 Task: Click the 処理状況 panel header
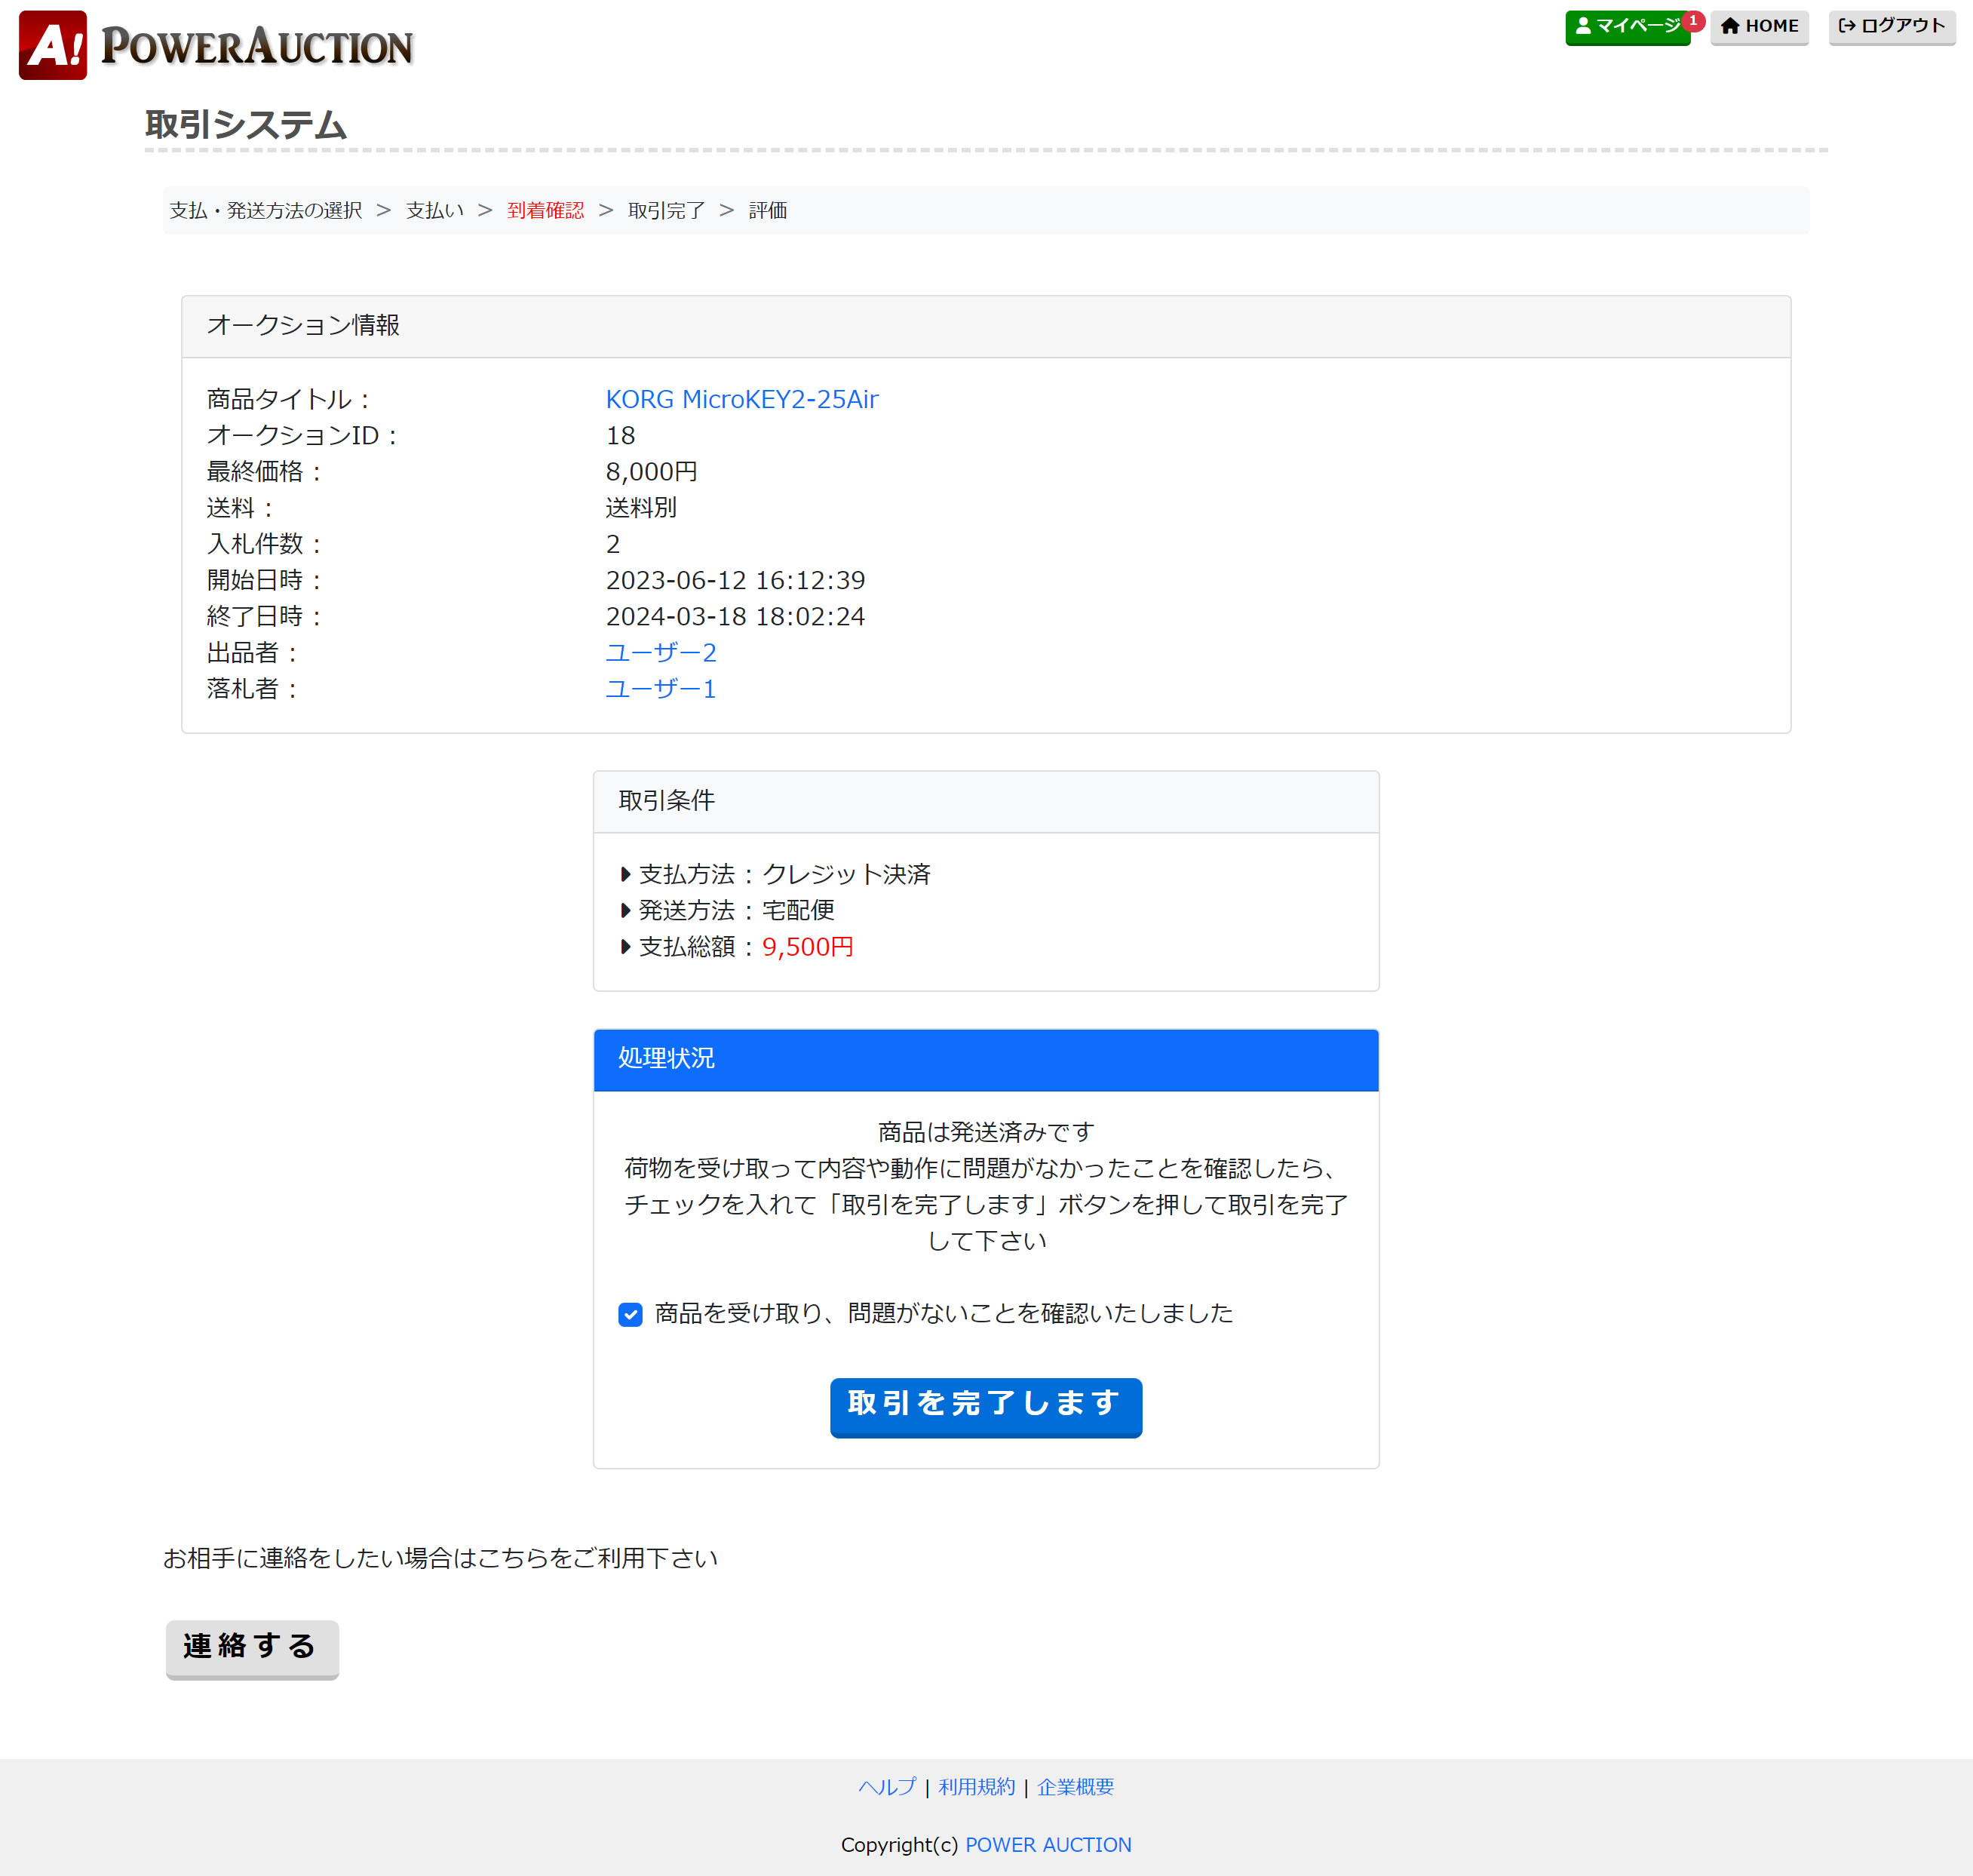coord(986,1059)
